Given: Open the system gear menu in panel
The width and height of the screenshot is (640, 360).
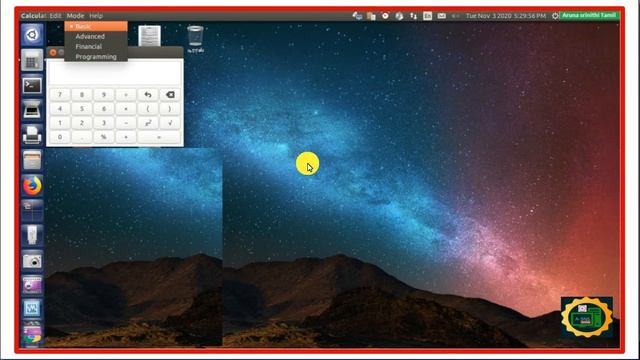Looking at the screenshot, I should [555, 16].
